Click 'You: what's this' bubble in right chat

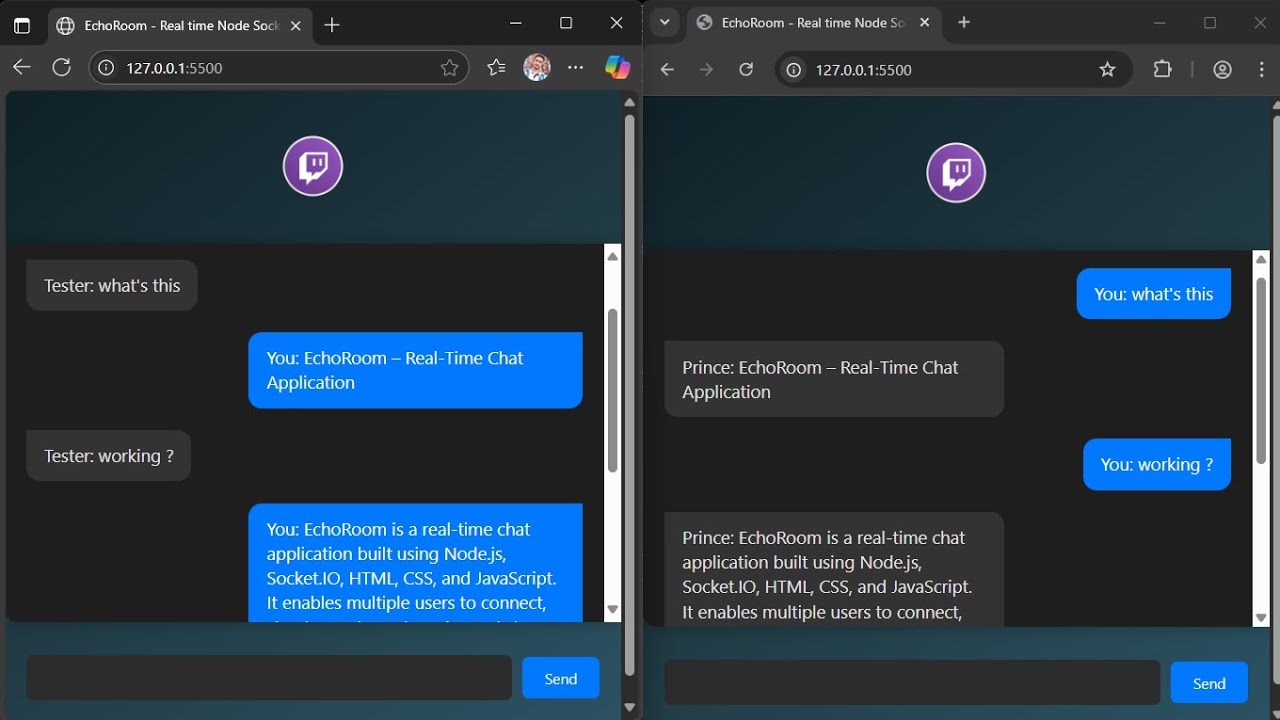pos(1154,294)
